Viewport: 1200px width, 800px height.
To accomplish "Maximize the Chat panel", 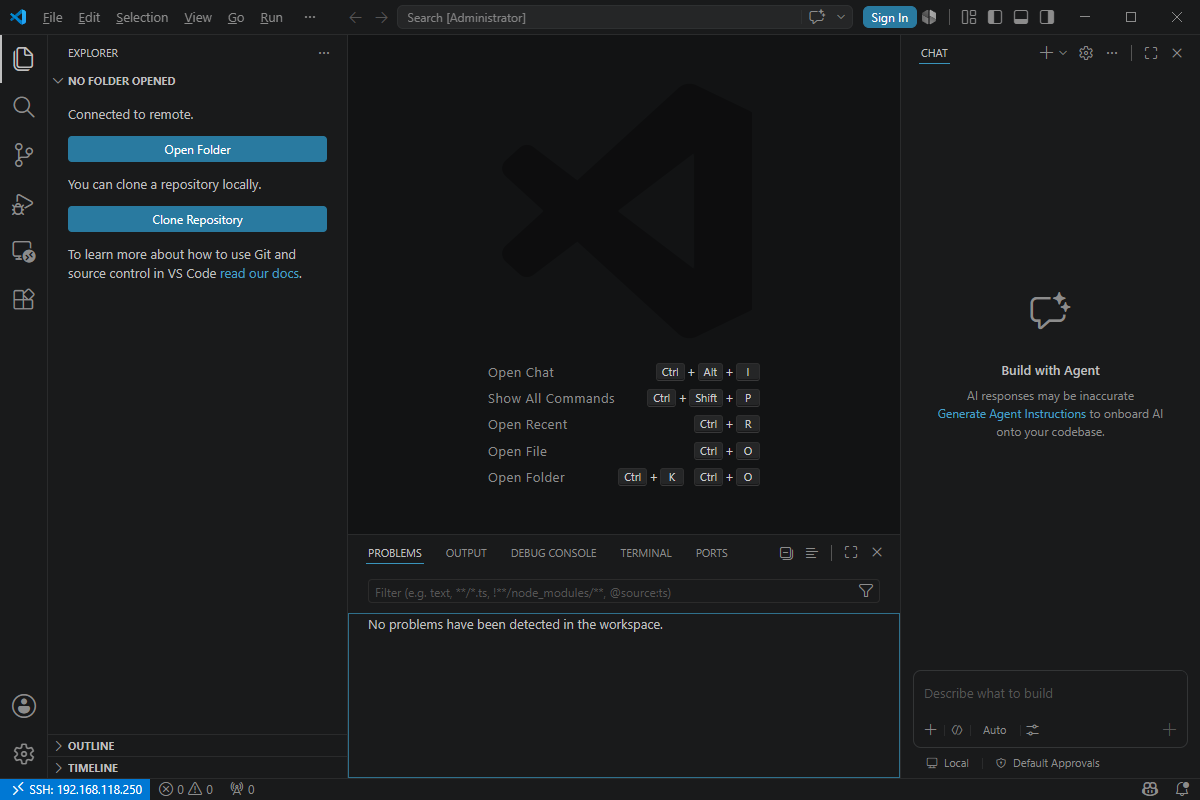I will tap(1151, 53).
